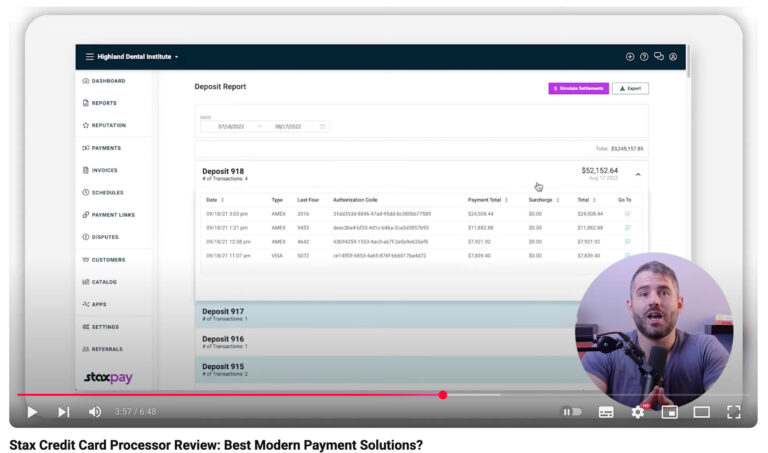Go to the $7,921.92 transaction via its Go To icon
This screenshot has height=453, width=768.
tap(627, 241)
